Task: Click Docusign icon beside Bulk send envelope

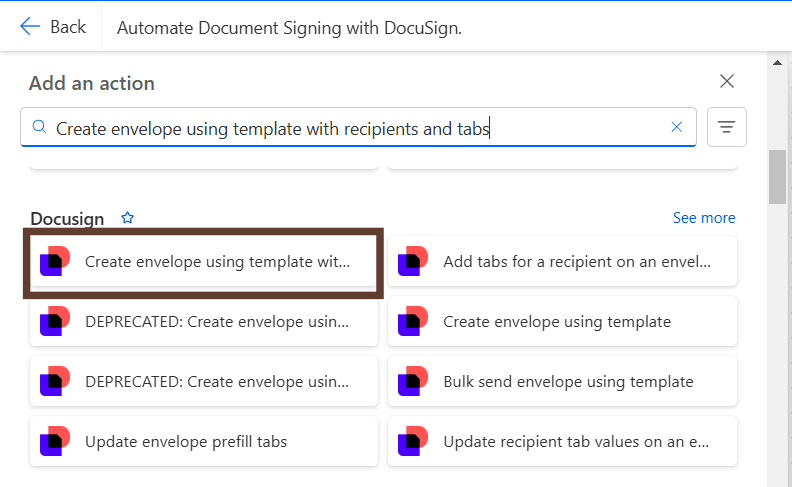Action: coord(412,382)
